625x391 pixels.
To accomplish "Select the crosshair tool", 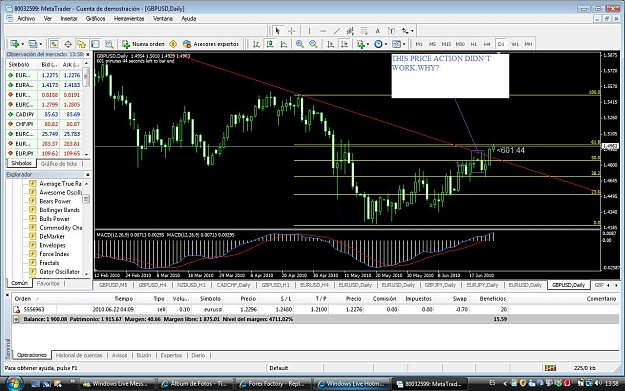I will [292, 31].
